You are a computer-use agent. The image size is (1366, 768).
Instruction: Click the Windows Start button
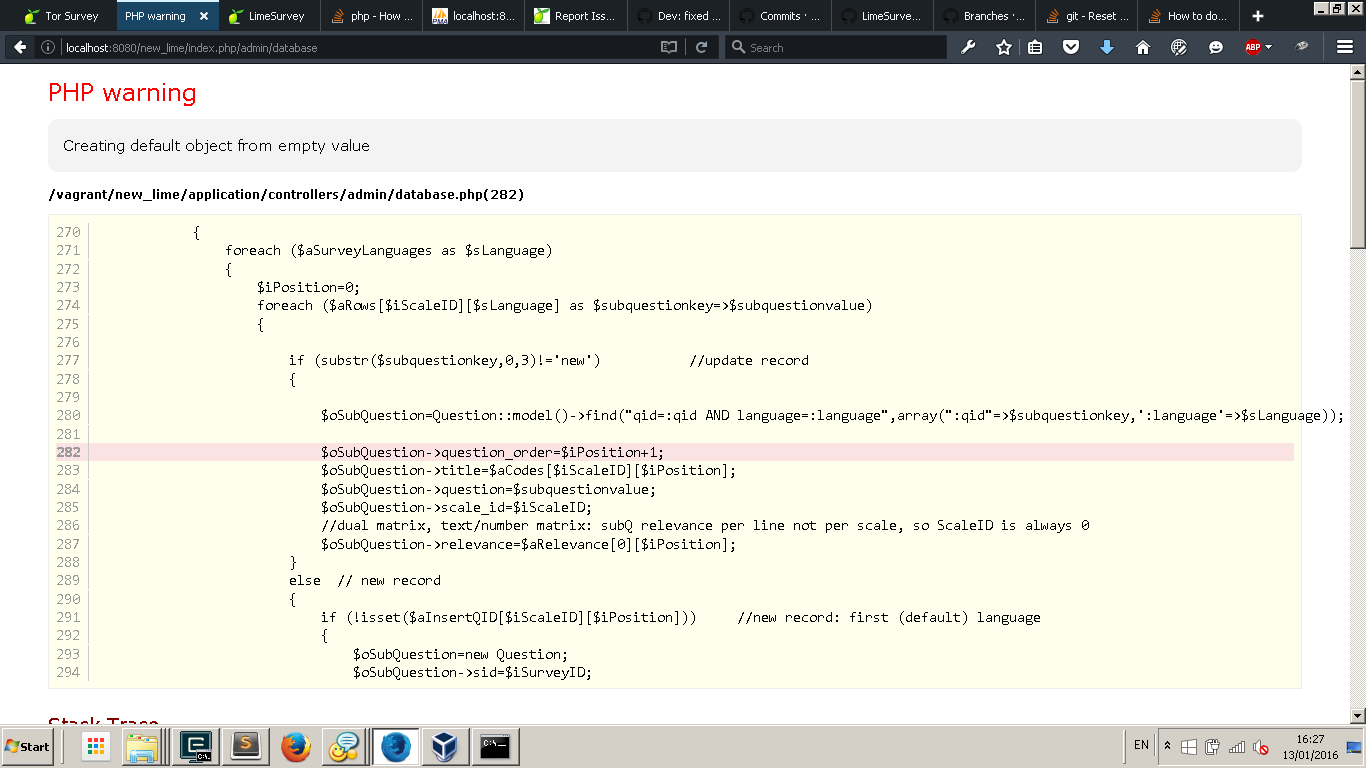[x=28, y=746]
